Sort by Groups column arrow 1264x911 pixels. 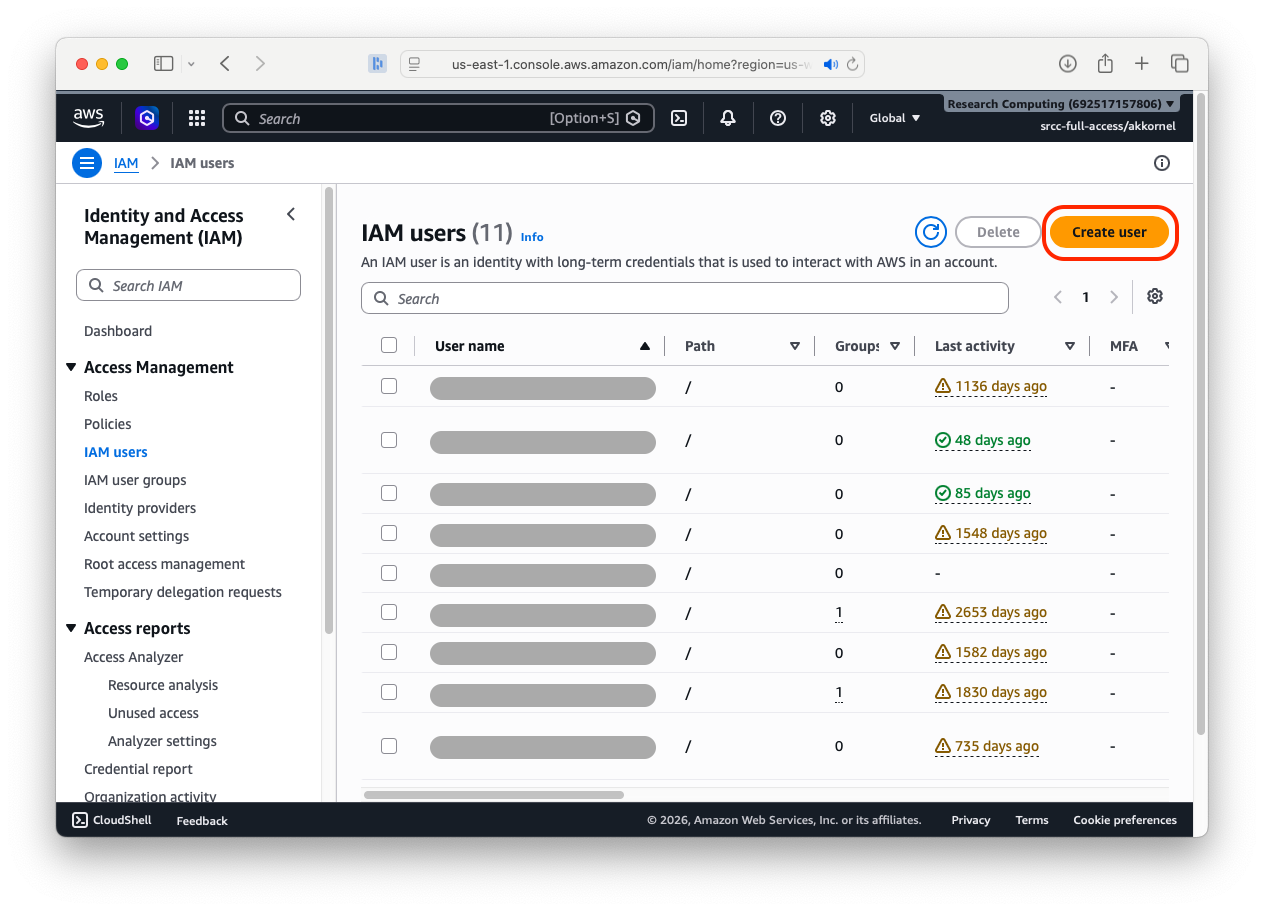(x=895, y=346)
